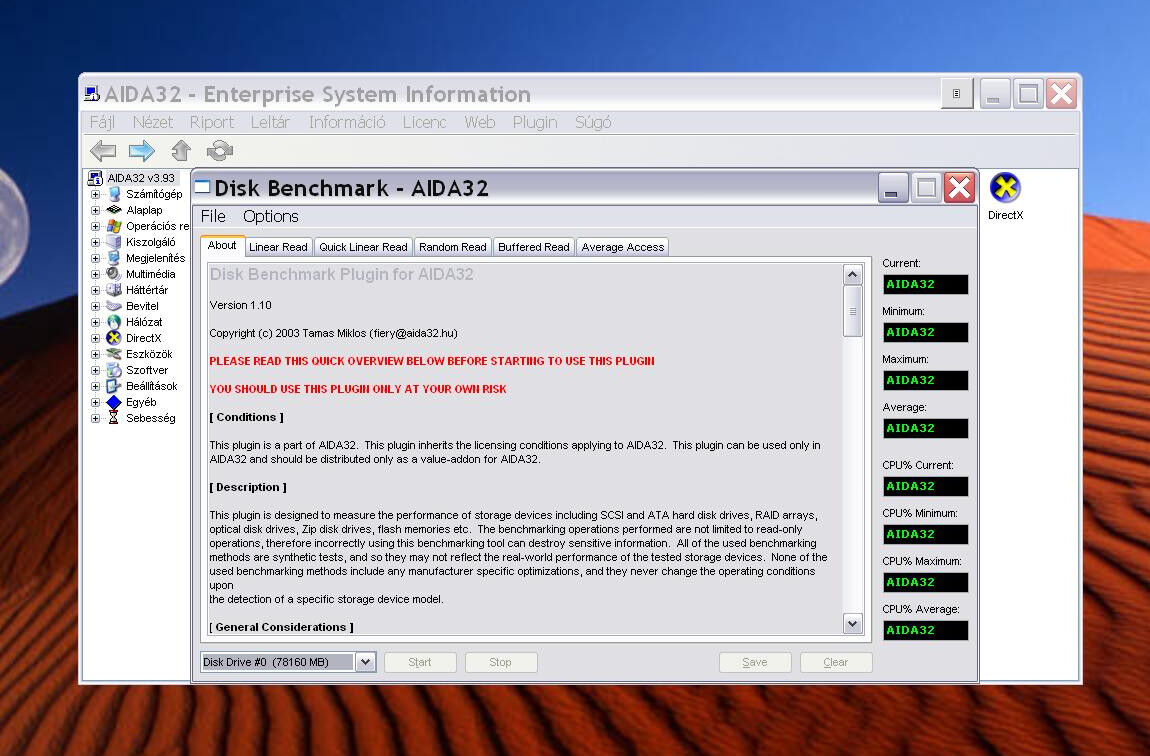Select the DirectX icon in the tree

click(114, 338)
